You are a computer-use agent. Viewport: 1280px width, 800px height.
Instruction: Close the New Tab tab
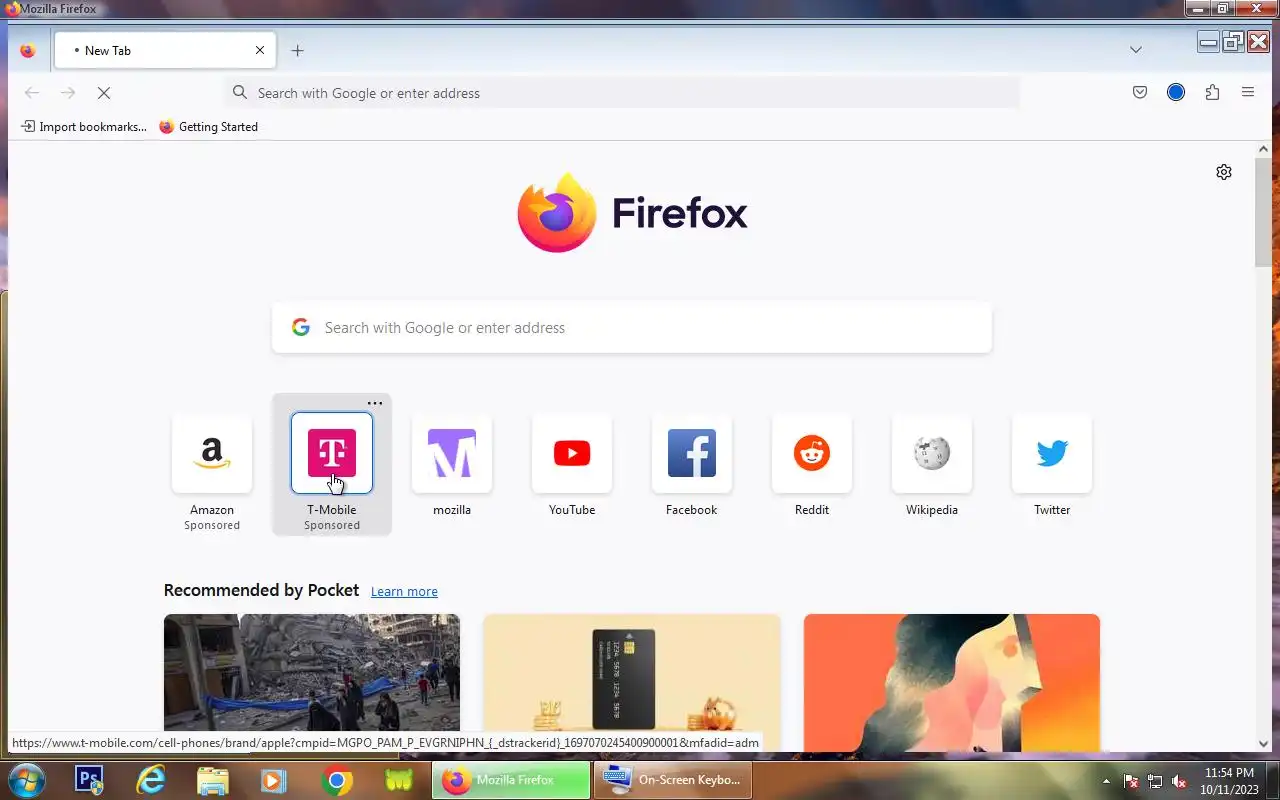260,50
